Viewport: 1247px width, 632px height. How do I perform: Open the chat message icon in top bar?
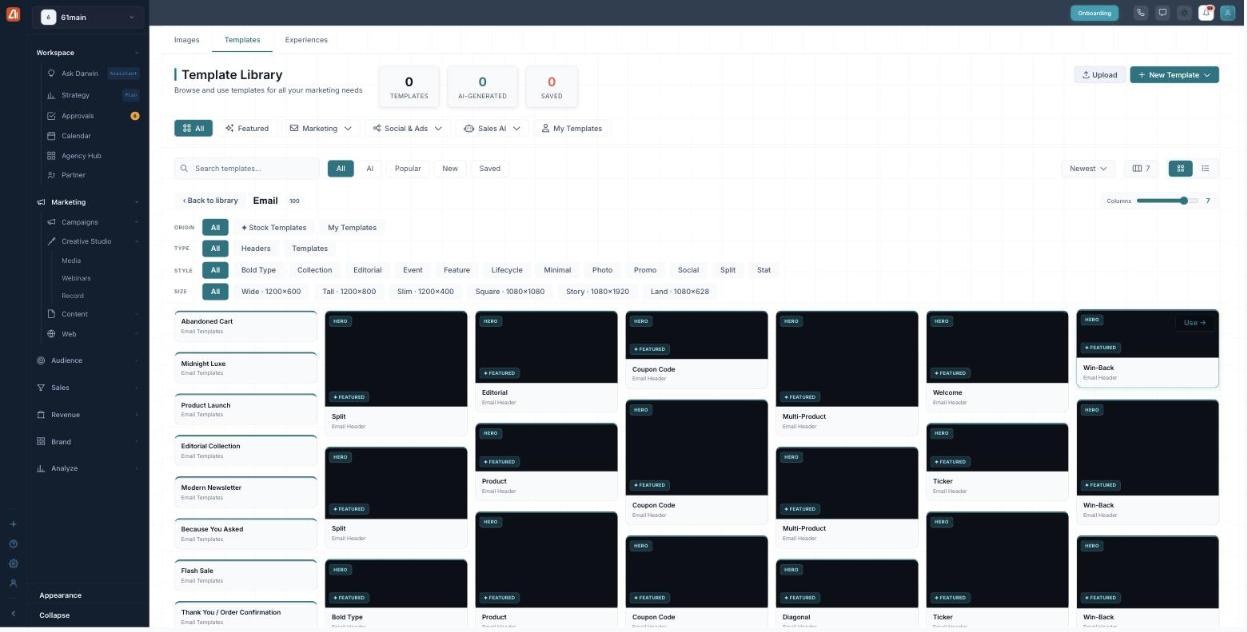click(1163, 13)
